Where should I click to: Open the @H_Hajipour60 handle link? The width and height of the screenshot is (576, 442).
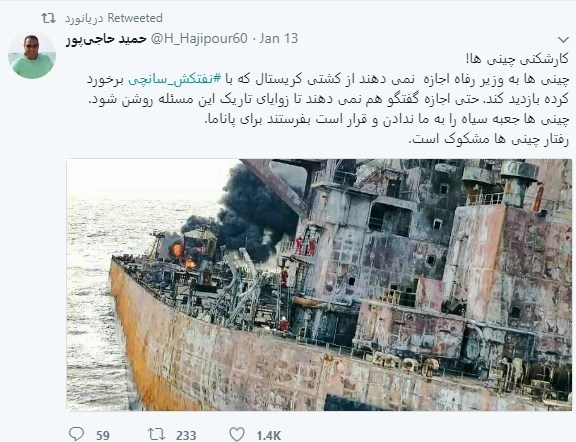tap(199, 38)
